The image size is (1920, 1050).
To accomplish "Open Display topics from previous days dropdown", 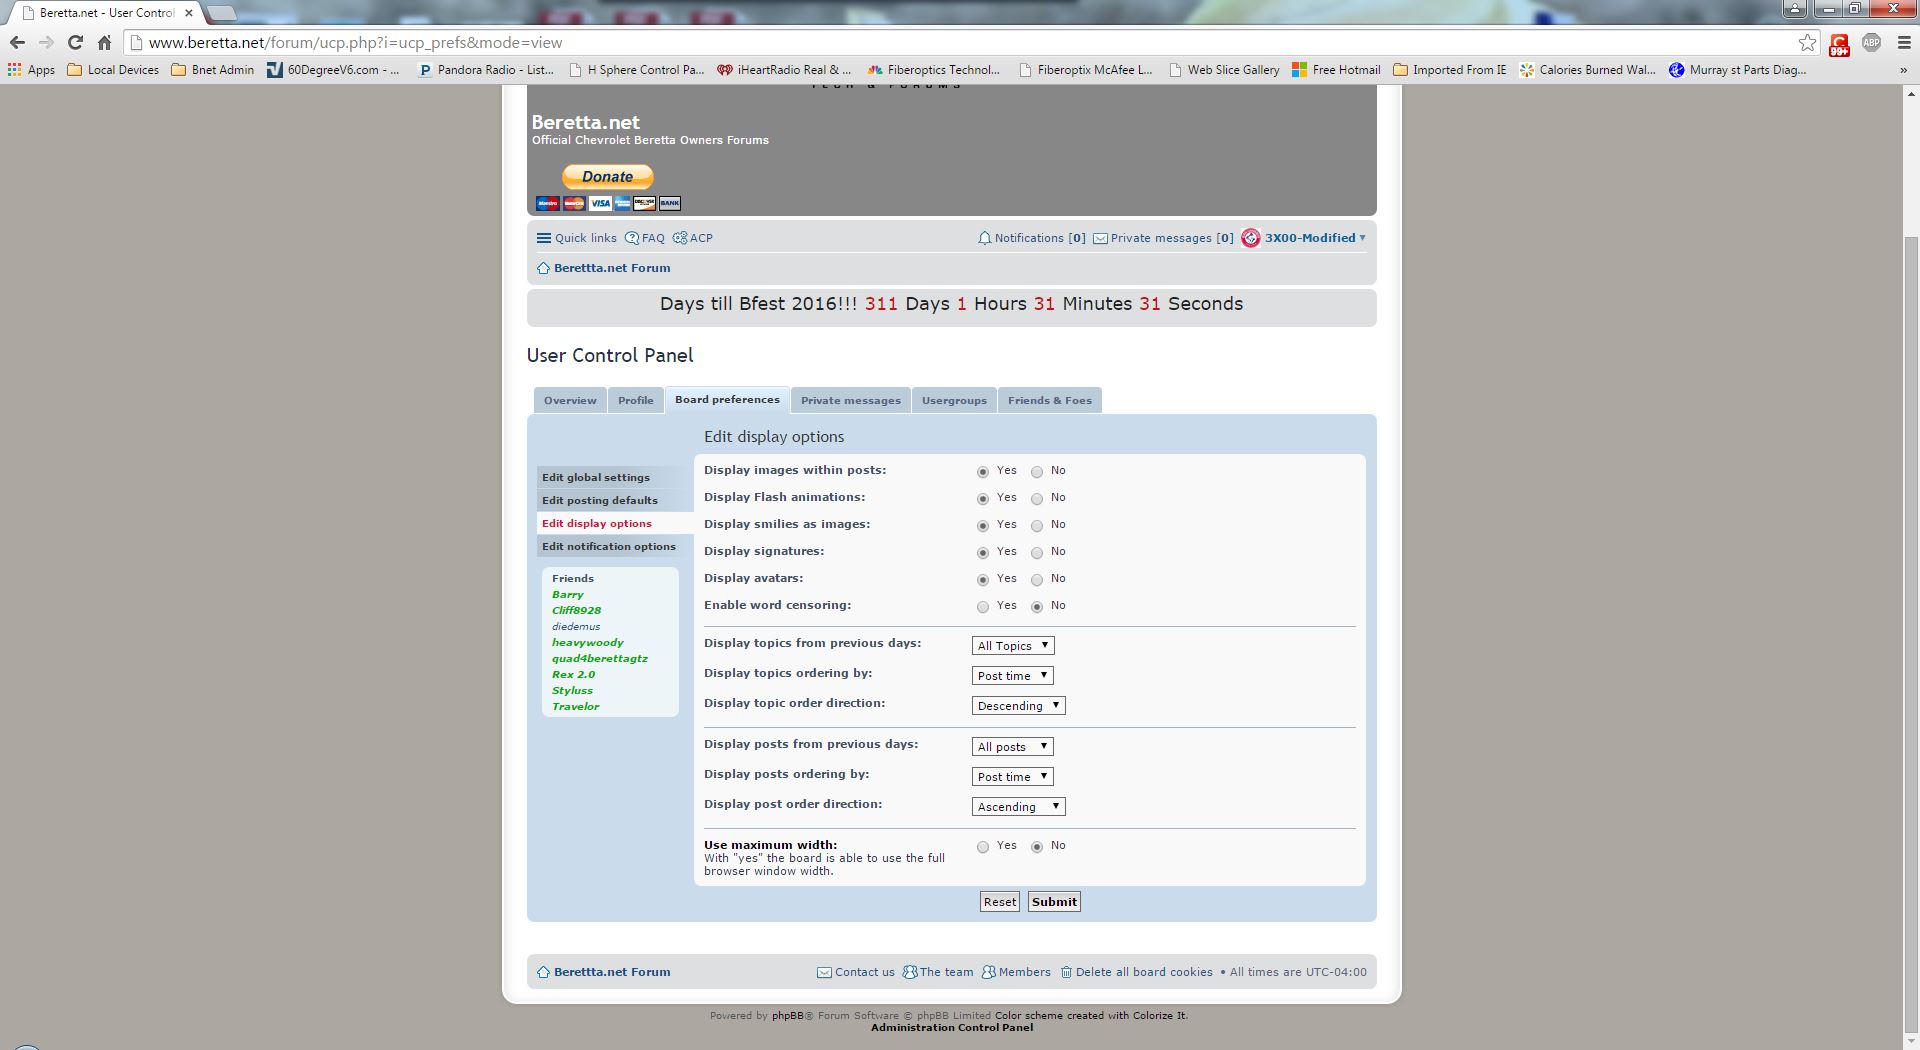I will [x=1013, y=646].
